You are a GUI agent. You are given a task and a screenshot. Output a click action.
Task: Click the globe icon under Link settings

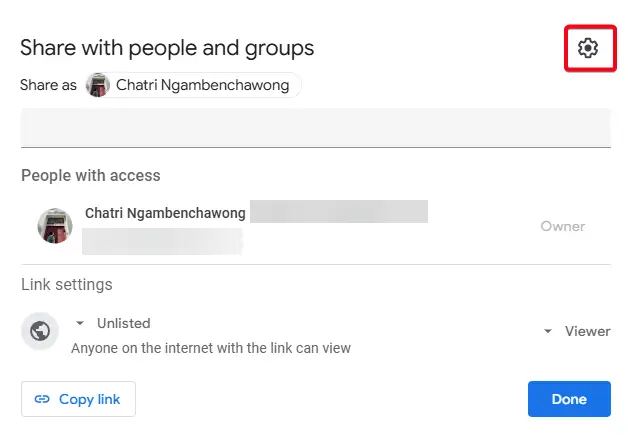tap(40, 331)
